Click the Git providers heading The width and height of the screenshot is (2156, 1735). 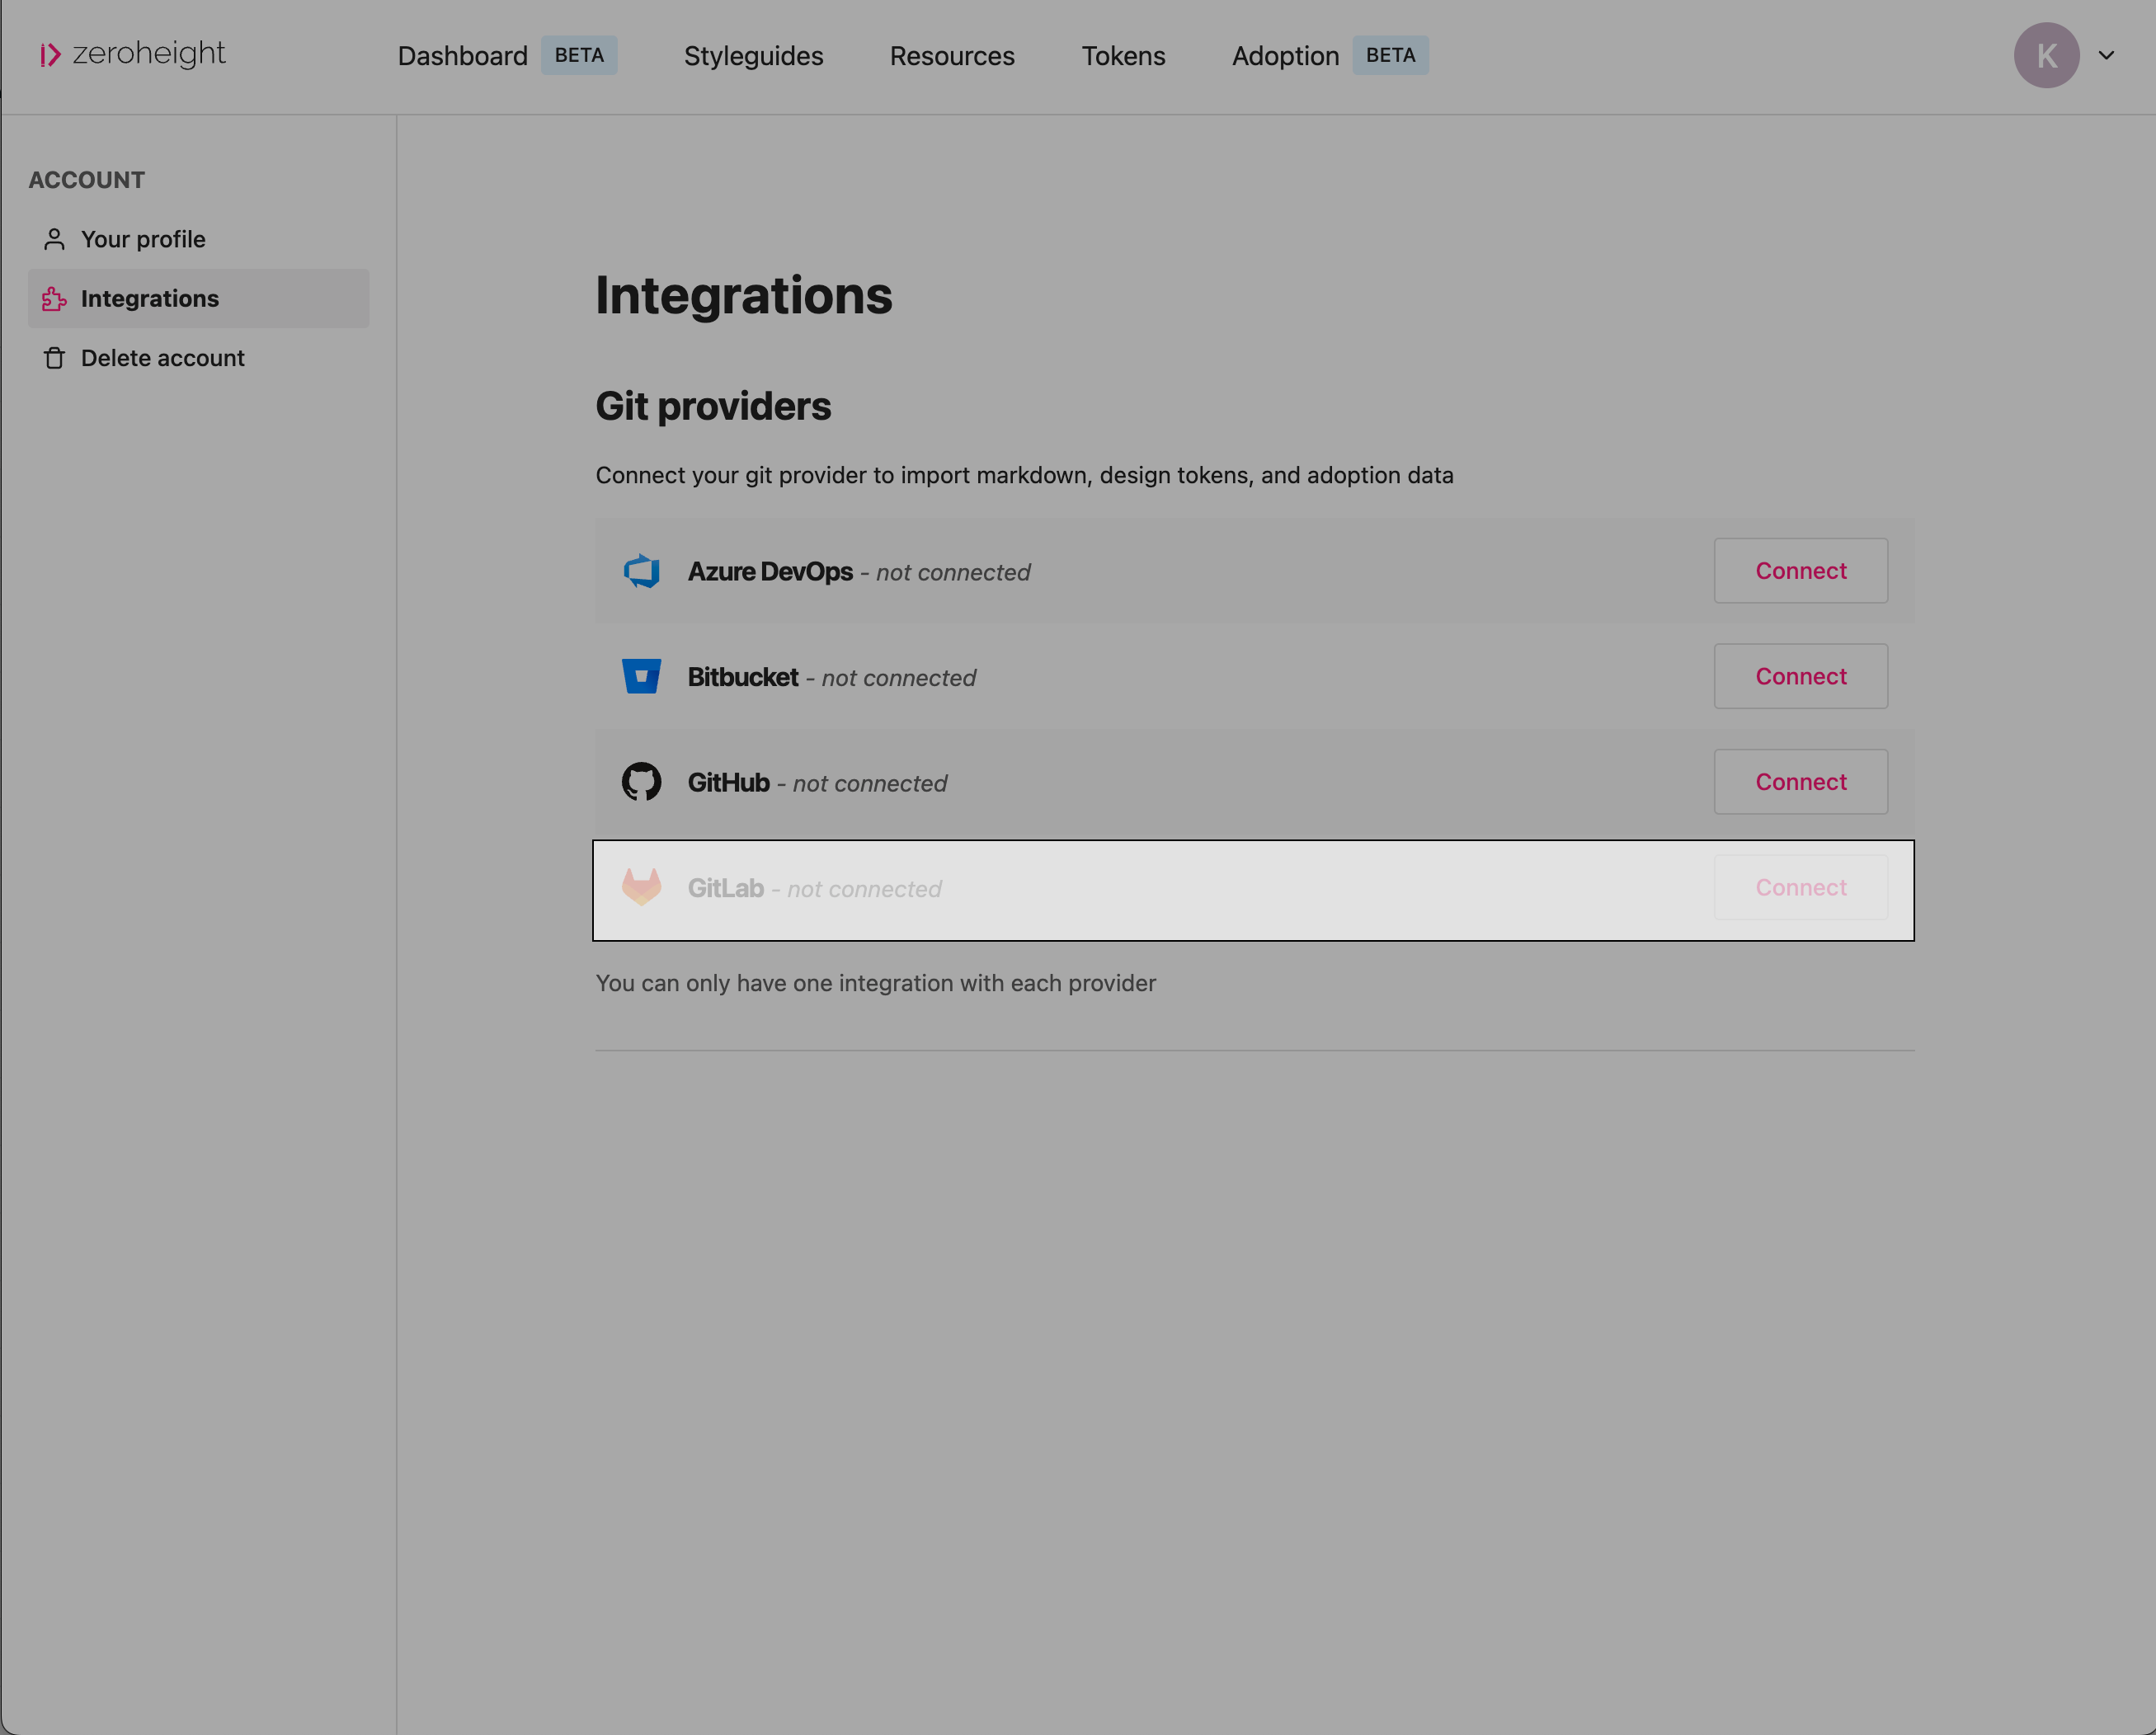coord(713,406)
